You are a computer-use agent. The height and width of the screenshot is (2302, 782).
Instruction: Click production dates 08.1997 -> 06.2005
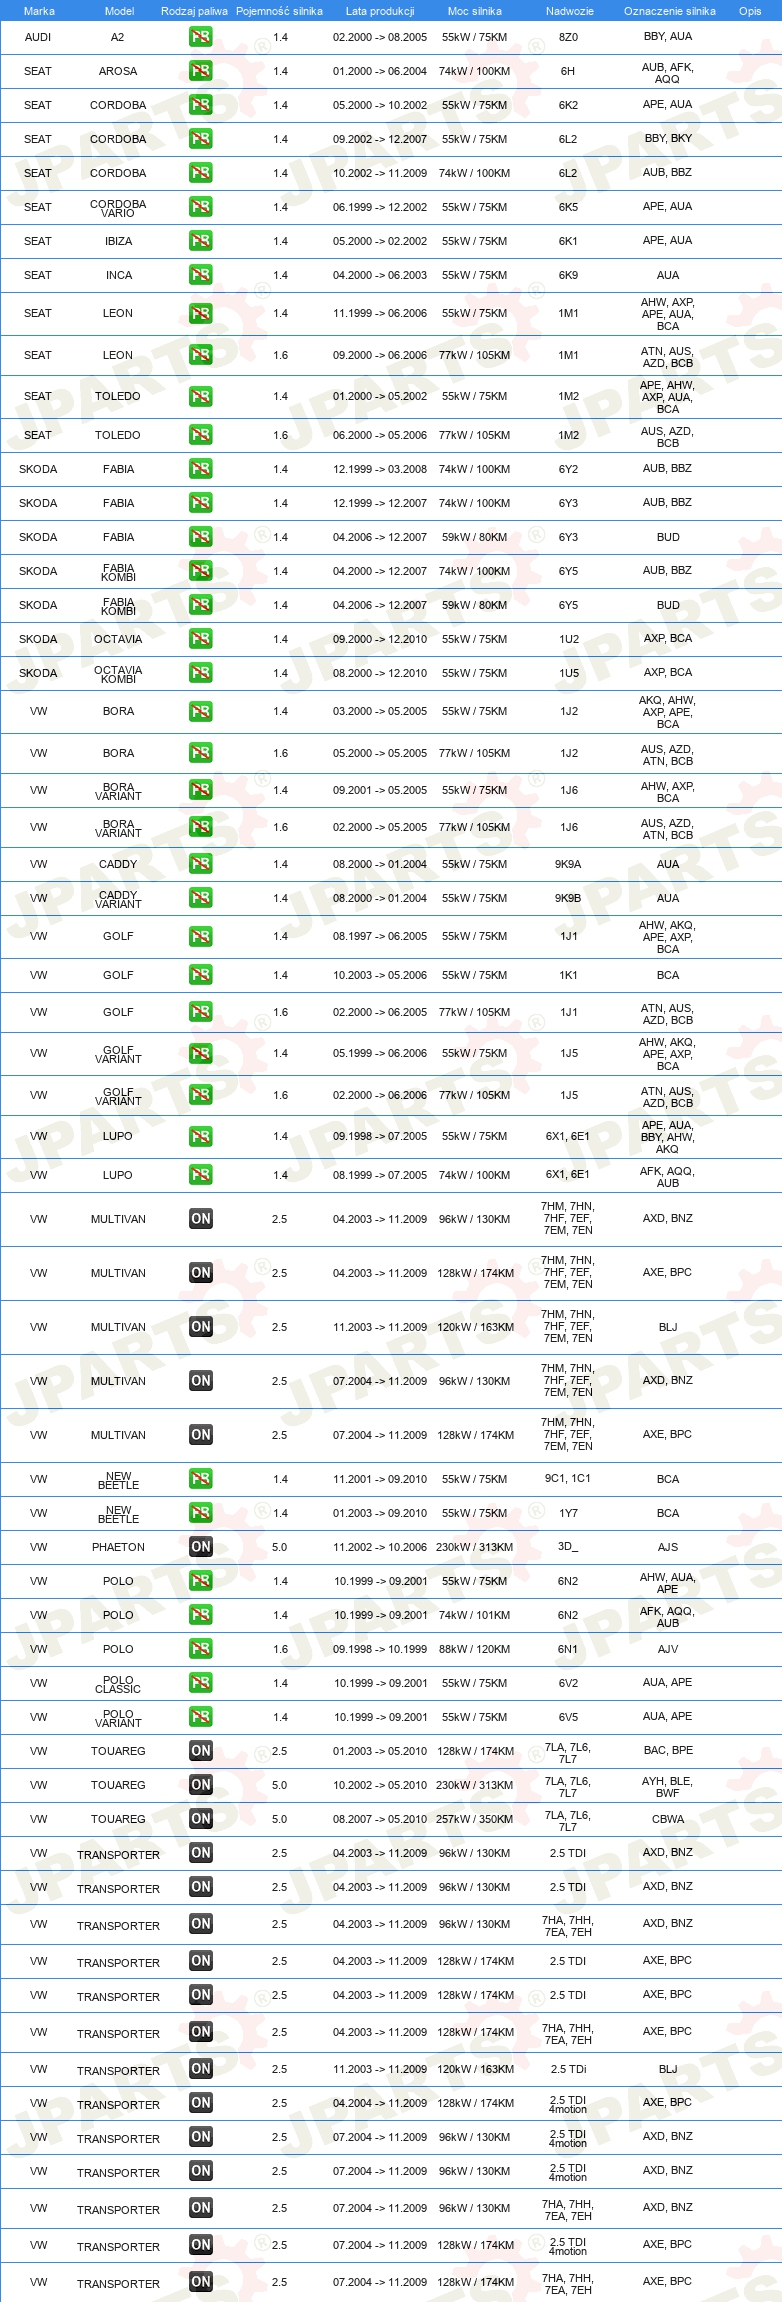380,936
